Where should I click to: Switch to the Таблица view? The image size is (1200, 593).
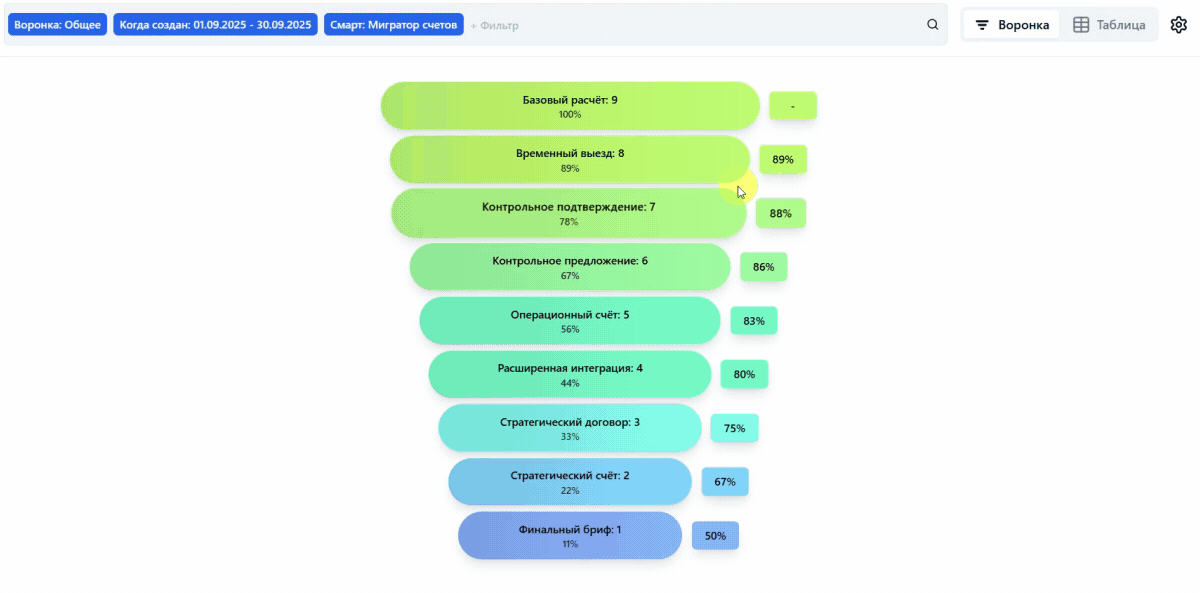1109,25
